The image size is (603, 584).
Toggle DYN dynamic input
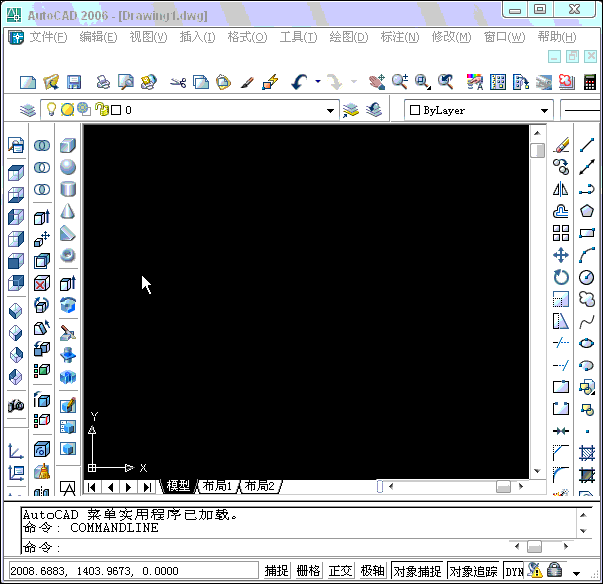[x=514, y=571]
